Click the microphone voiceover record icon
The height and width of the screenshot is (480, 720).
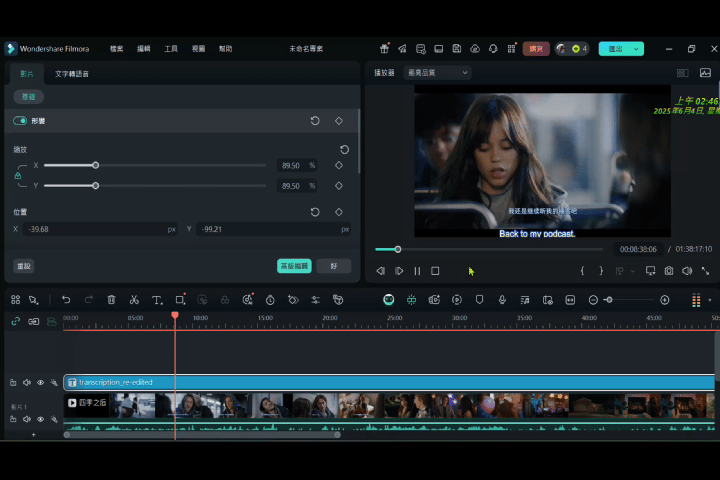[502, 300]
